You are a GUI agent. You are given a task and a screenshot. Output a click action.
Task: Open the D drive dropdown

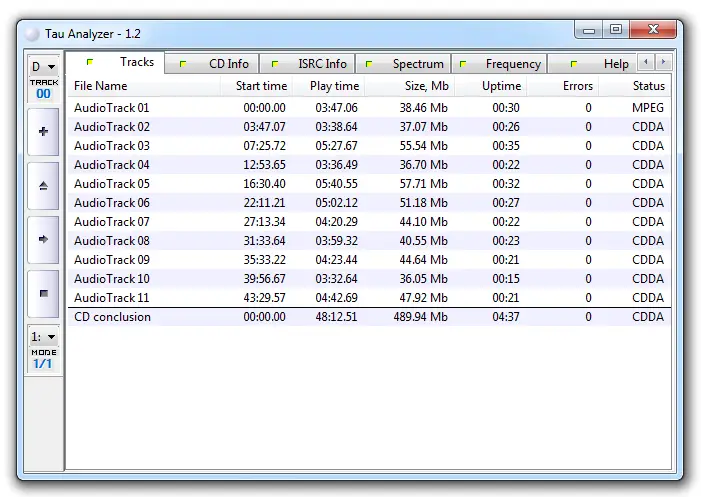click(43, 67)
